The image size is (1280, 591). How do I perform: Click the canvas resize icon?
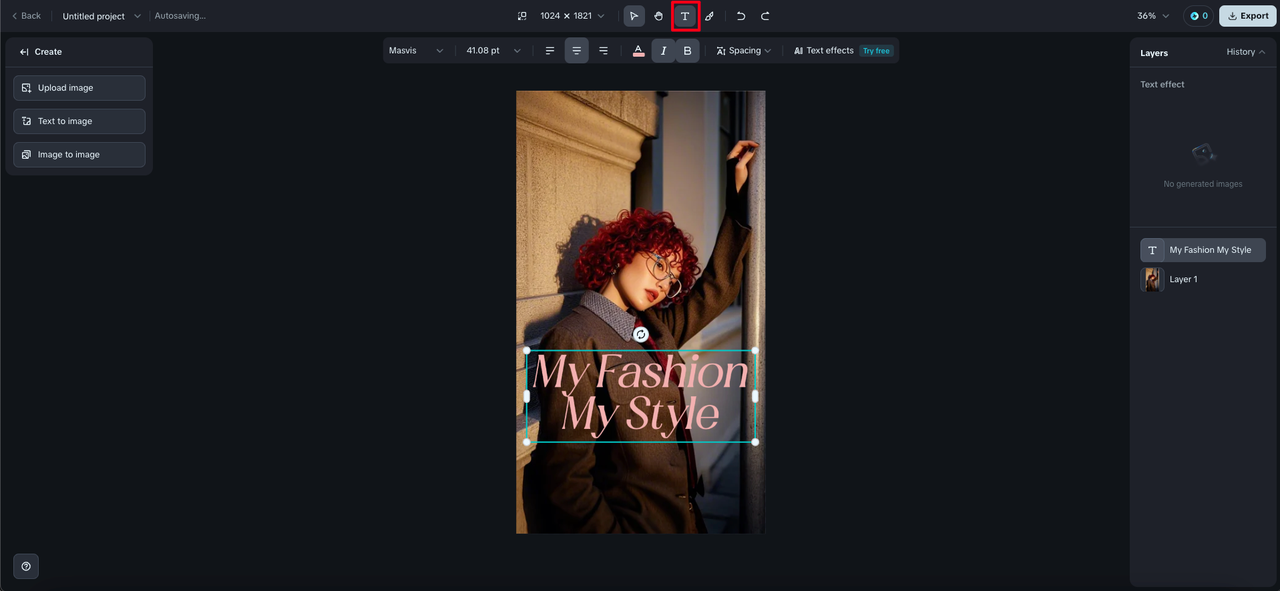tap(521, 16)
